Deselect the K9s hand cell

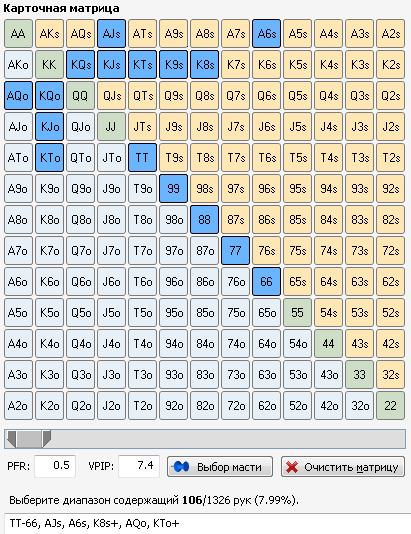pyautogui.click(x=173, y=64)
